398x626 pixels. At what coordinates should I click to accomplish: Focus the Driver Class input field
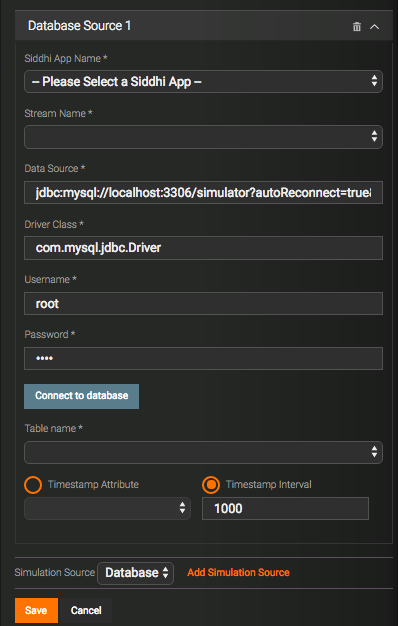203,248
